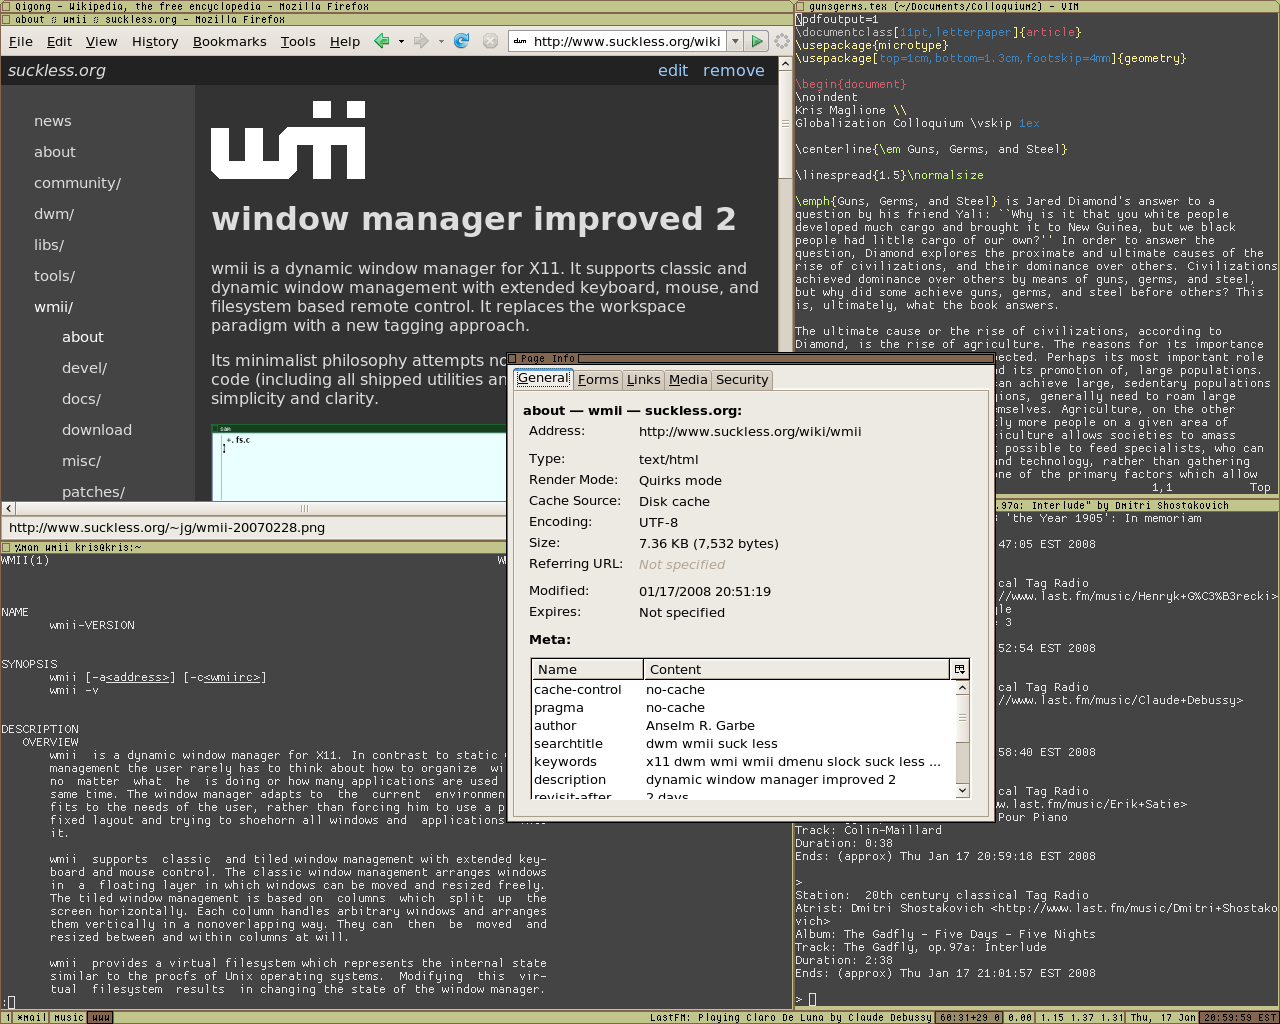Image resolution: width=1280 pixels, height=1024 pixels.
Task: Open the Back history dropdown arrow
Action: [401, 41]
